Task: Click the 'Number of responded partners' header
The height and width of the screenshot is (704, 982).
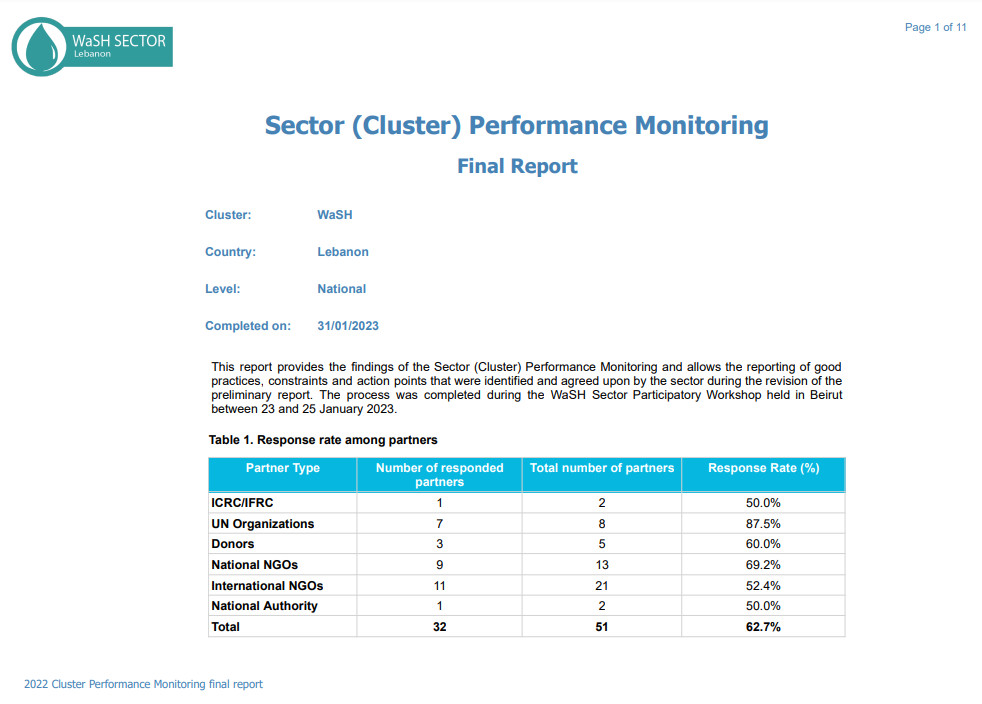Action: coord(439,475)
